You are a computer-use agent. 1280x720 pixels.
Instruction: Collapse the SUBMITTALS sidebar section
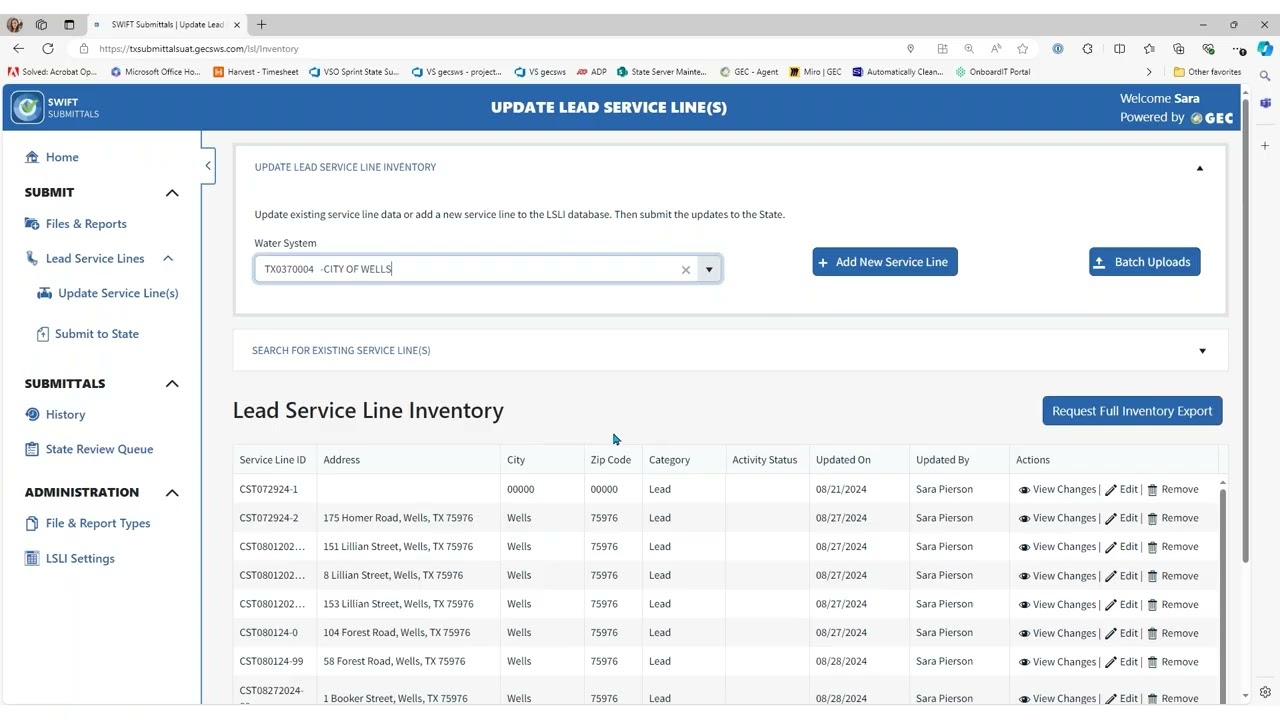click(172, 384)
